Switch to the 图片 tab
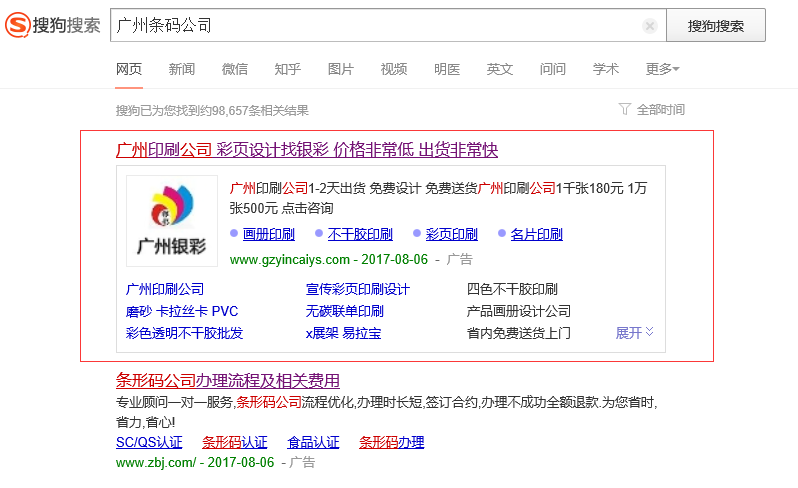 (x=340, y=69)
